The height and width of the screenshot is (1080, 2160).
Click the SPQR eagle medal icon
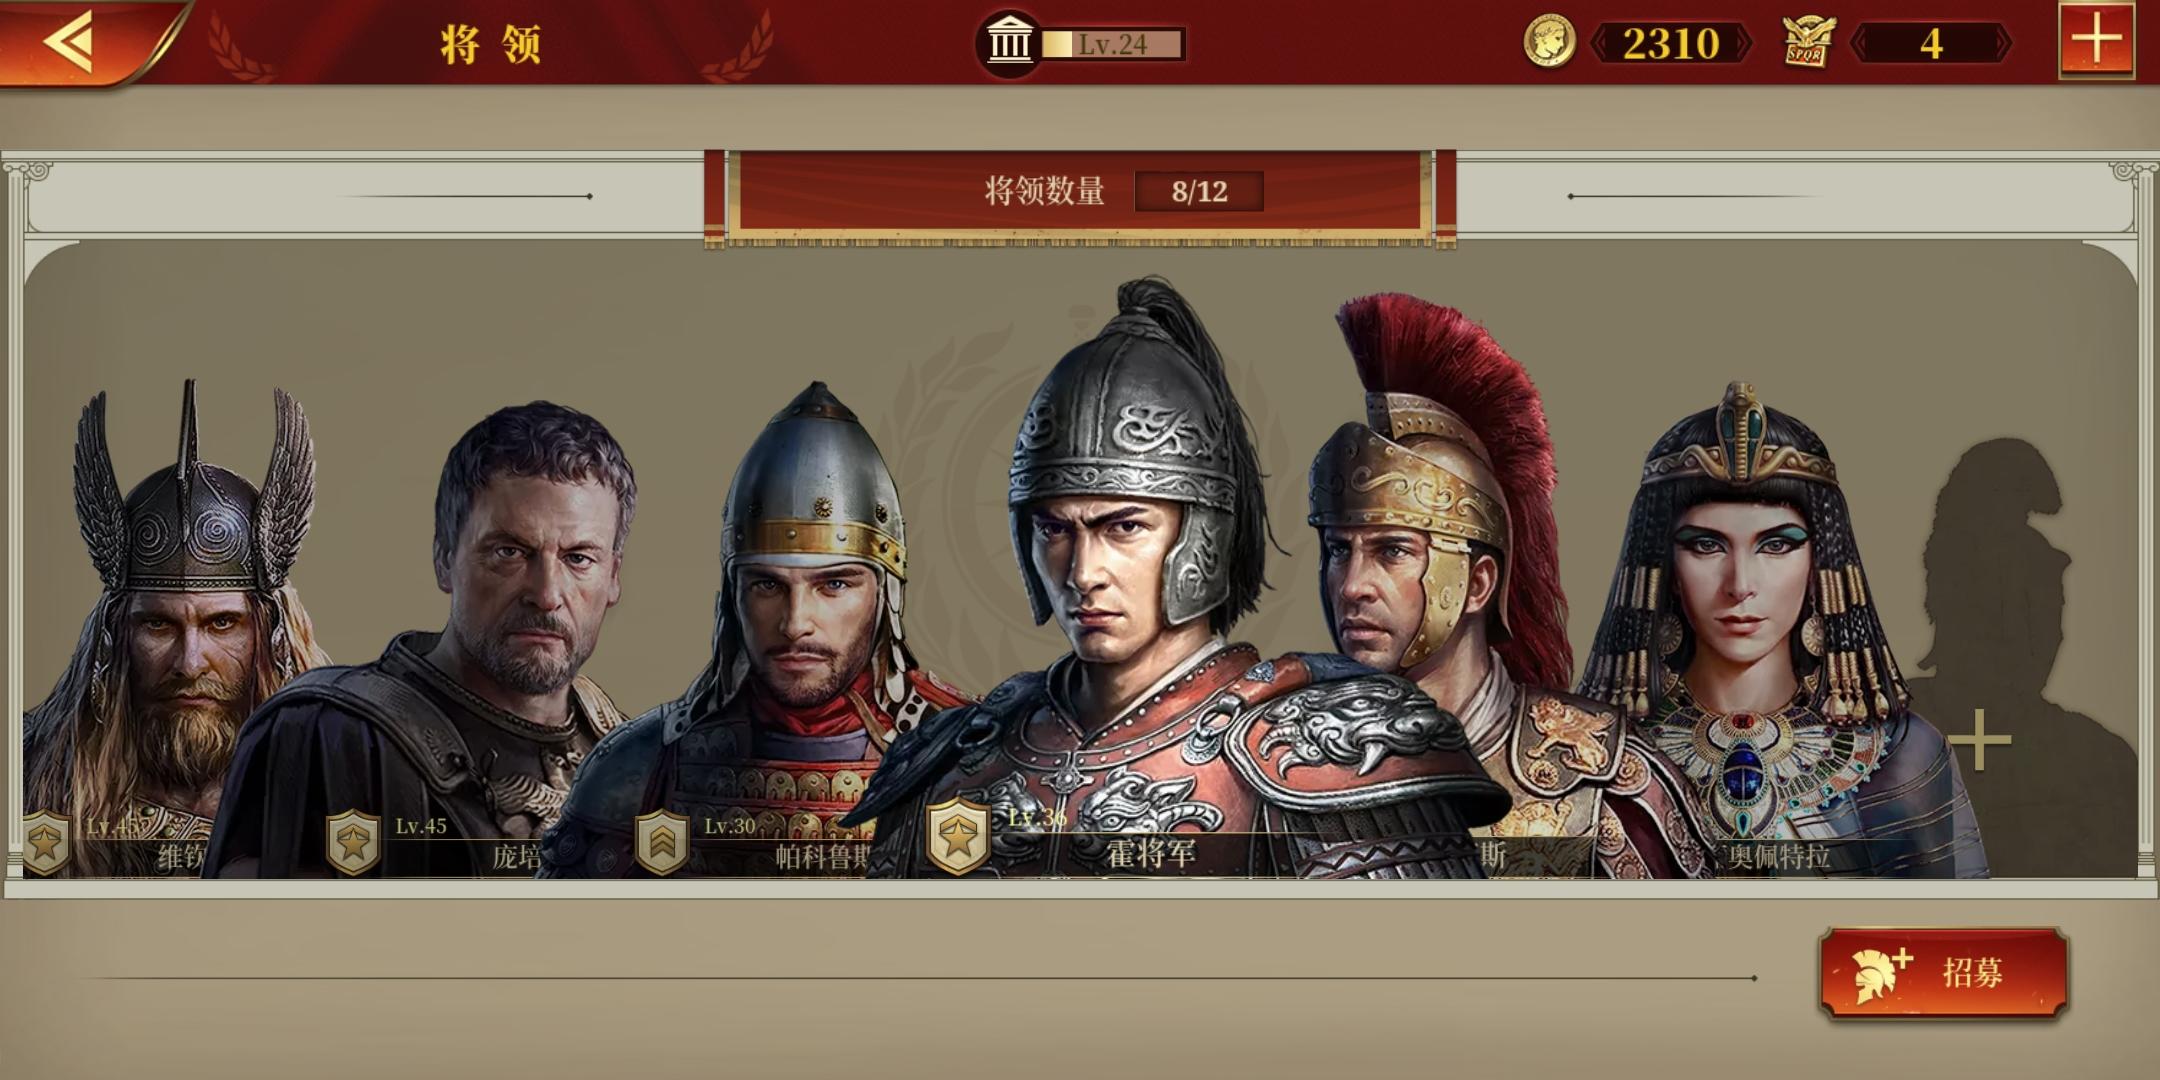(x=1809, y=43)
